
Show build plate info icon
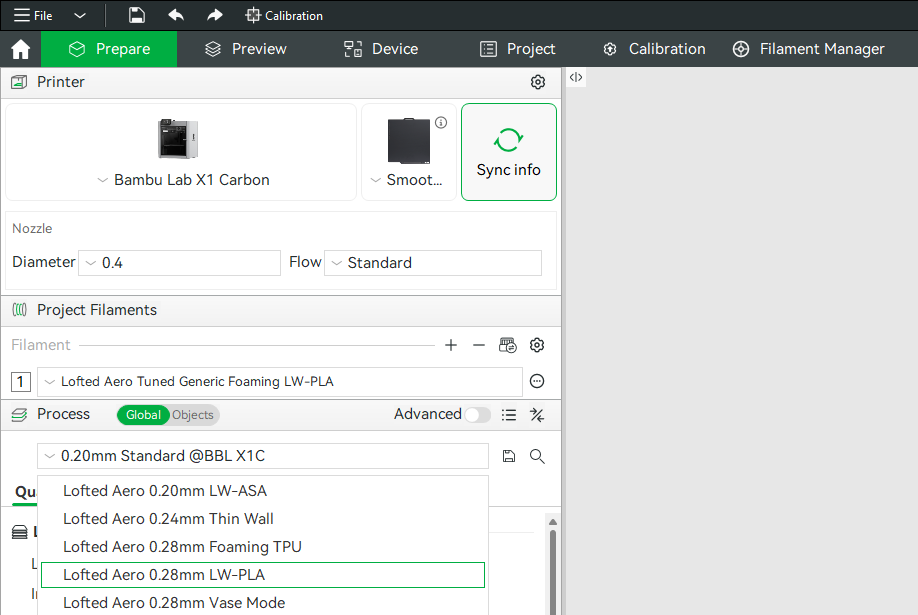point(441,122)
